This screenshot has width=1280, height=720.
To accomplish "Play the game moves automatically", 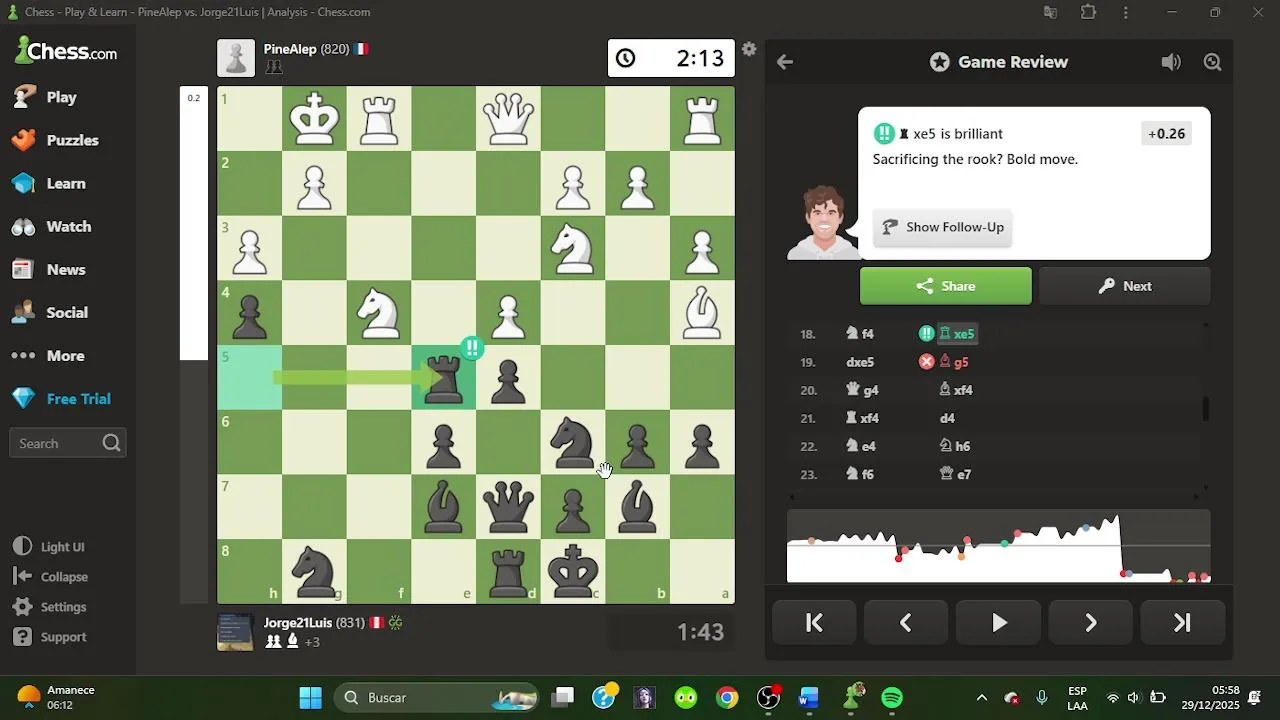I will coord(999,623).
